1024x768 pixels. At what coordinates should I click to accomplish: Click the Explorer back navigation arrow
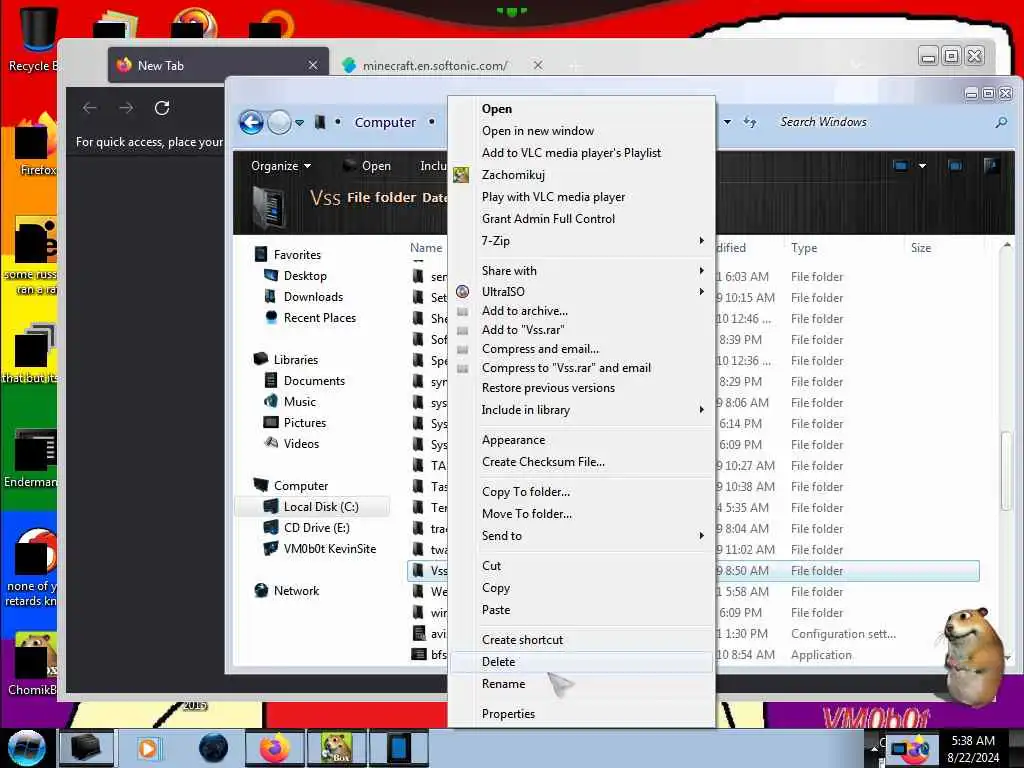pyautogui.click(x=251, y=122)
